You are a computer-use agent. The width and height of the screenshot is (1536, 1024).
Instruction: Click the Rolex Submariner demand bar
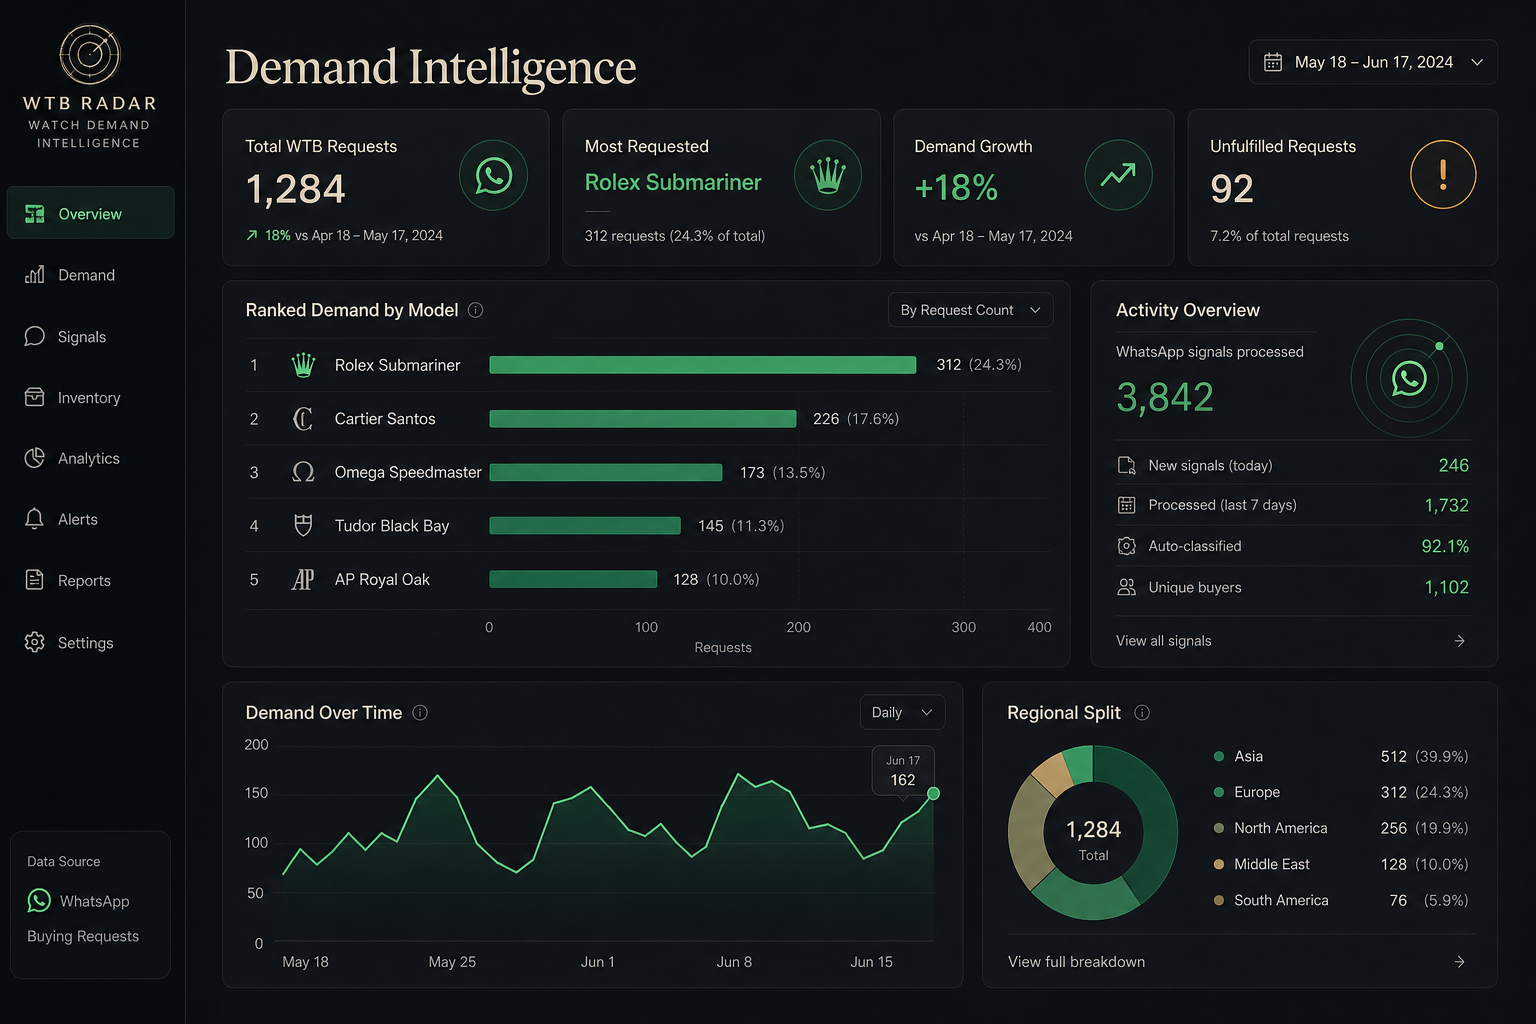(703, 365)
